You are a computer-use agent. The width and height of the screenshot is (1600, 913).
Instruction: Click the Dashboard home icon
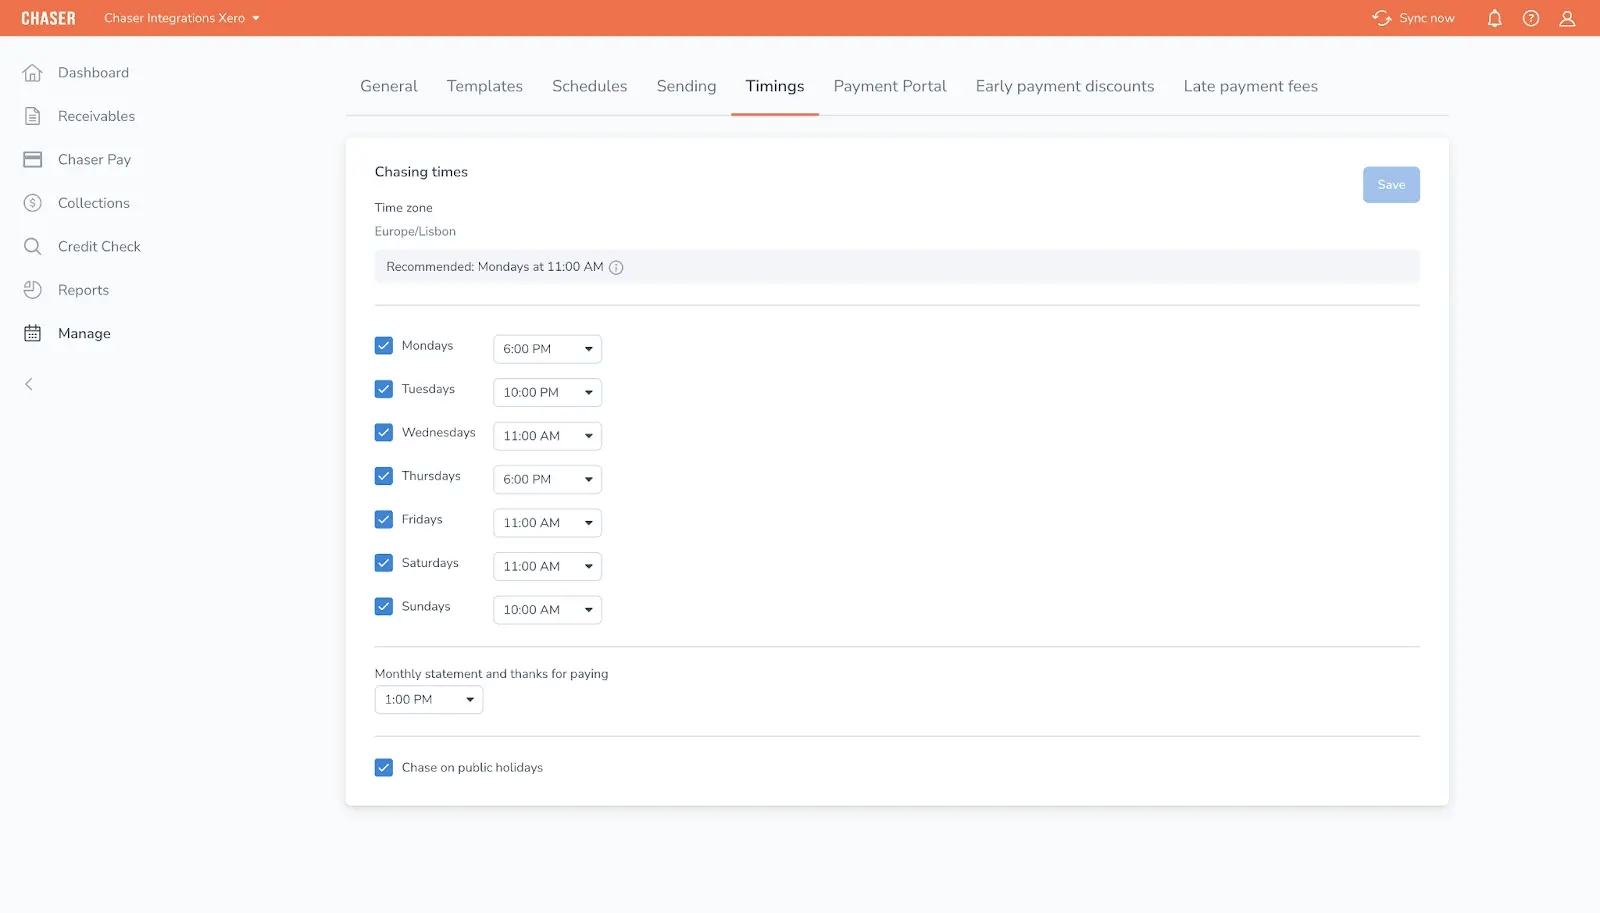tap(32, 73)
